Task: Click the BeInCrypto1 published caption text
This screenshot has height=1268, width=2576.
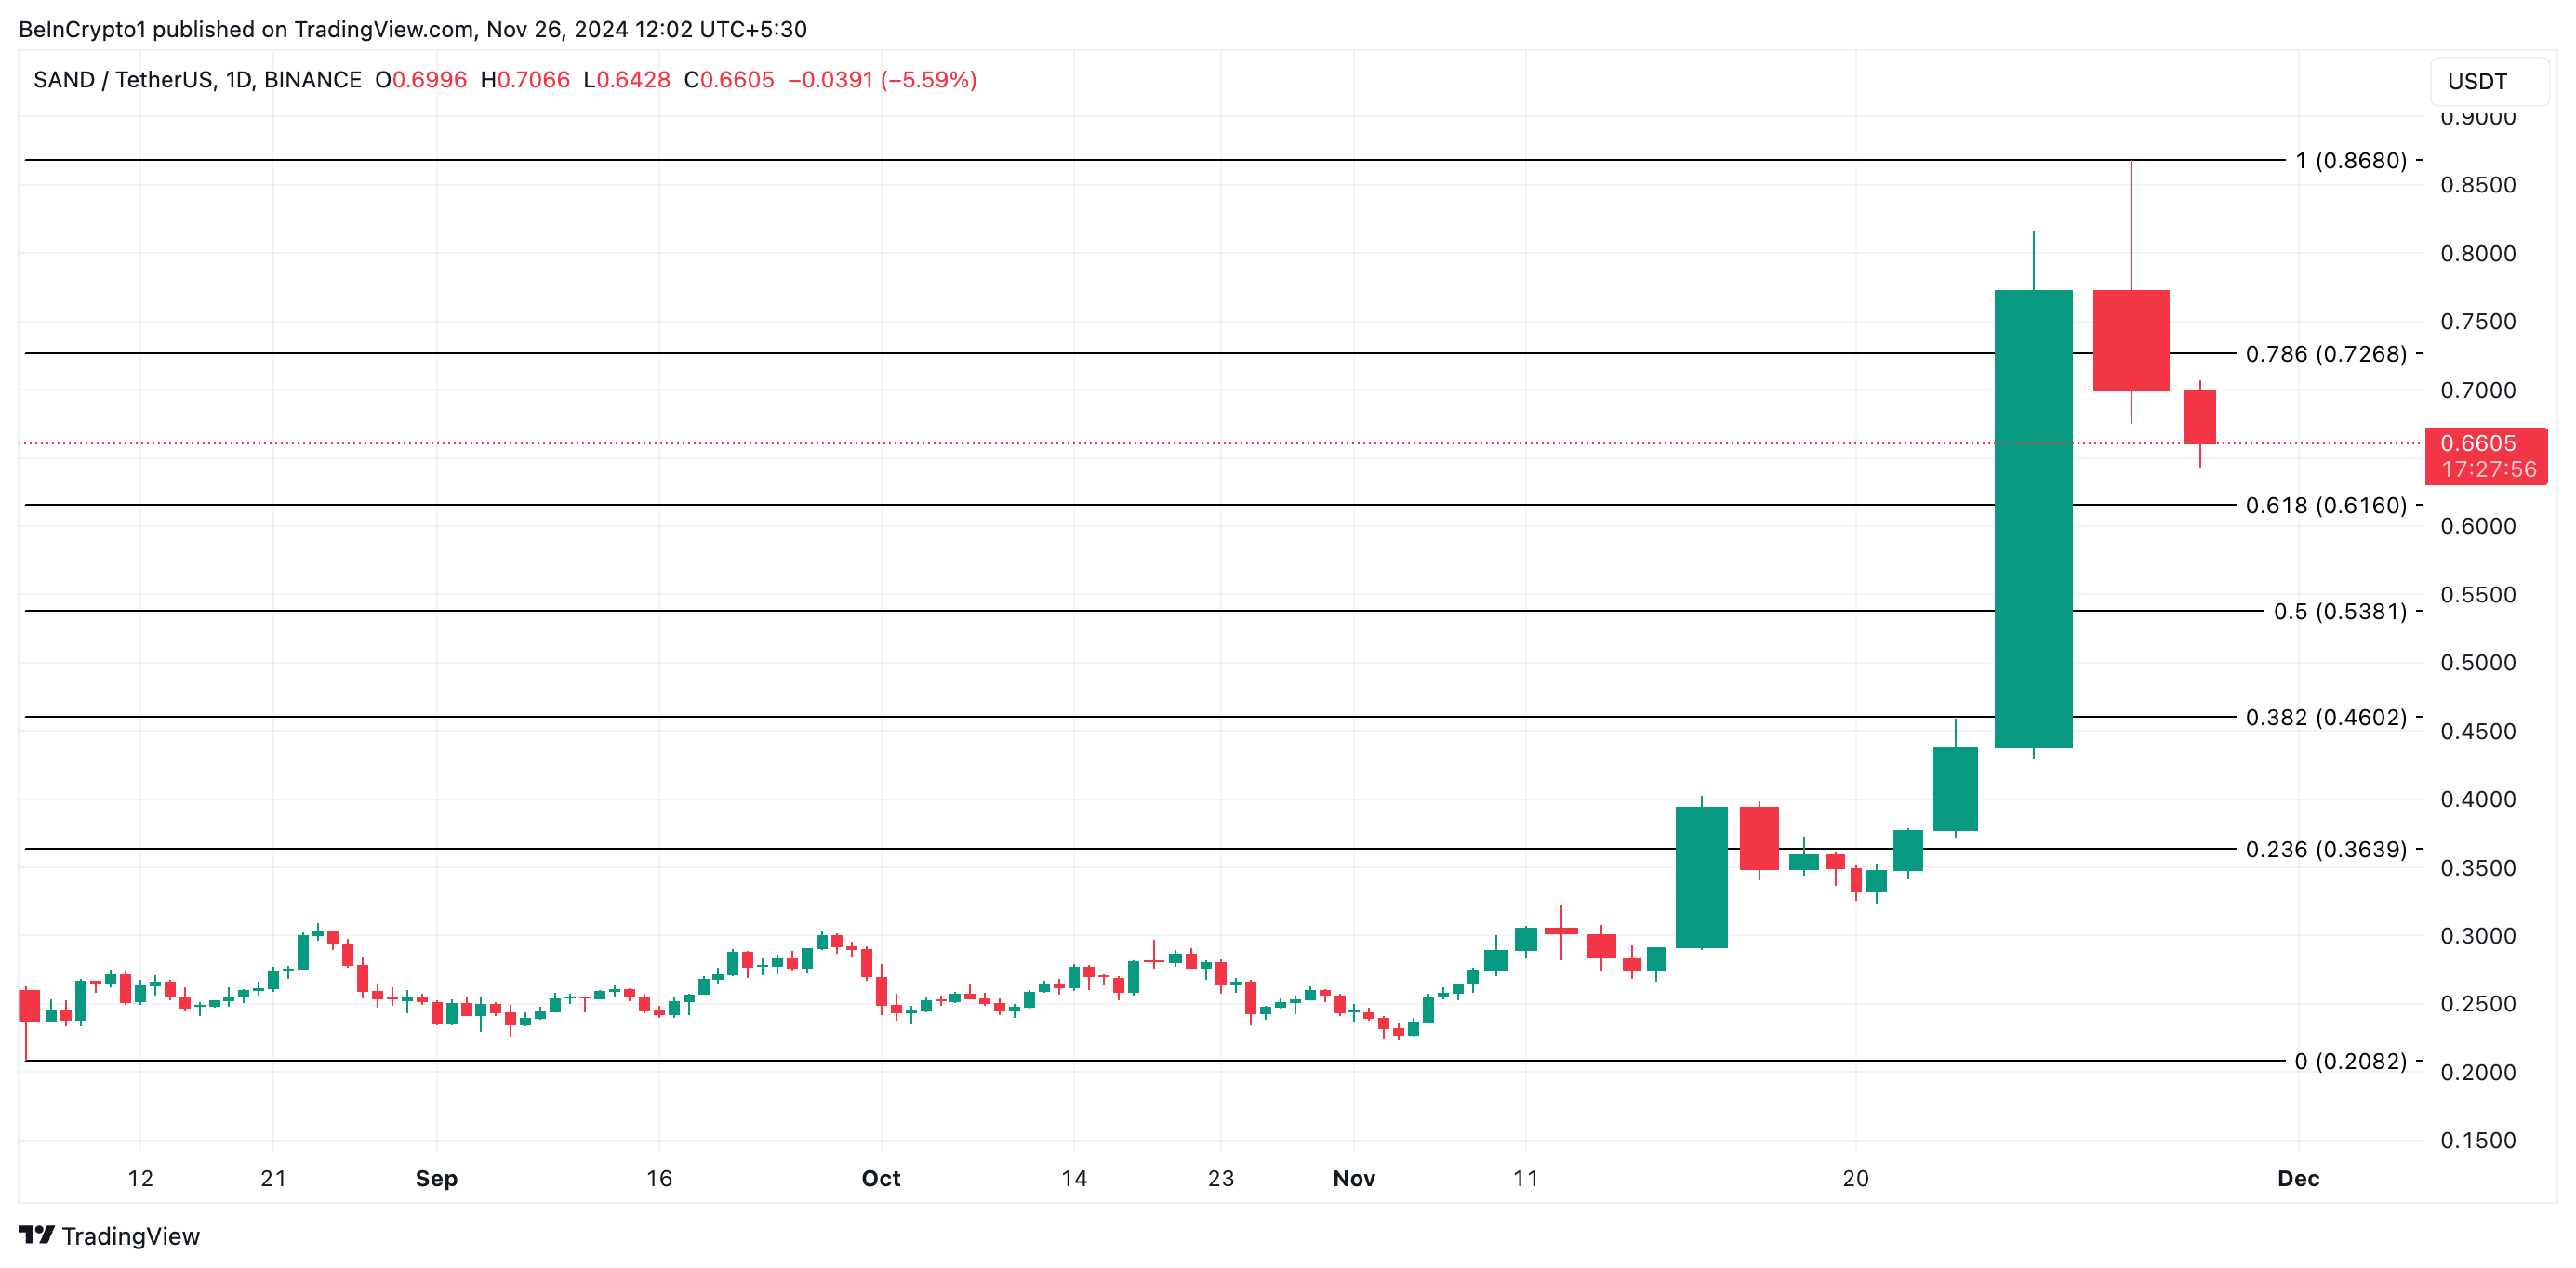Action: [x=412, y=29]
